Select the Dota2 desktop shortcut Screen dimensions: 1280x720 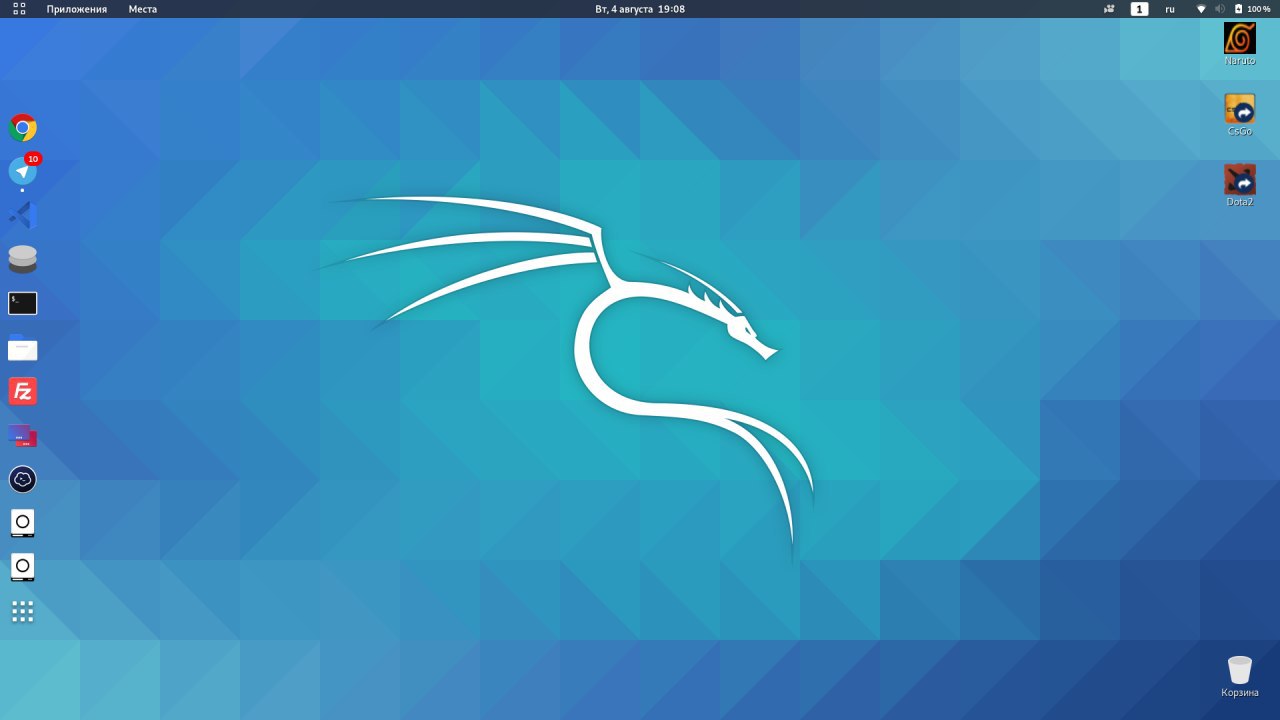(x=1240, y=186)
